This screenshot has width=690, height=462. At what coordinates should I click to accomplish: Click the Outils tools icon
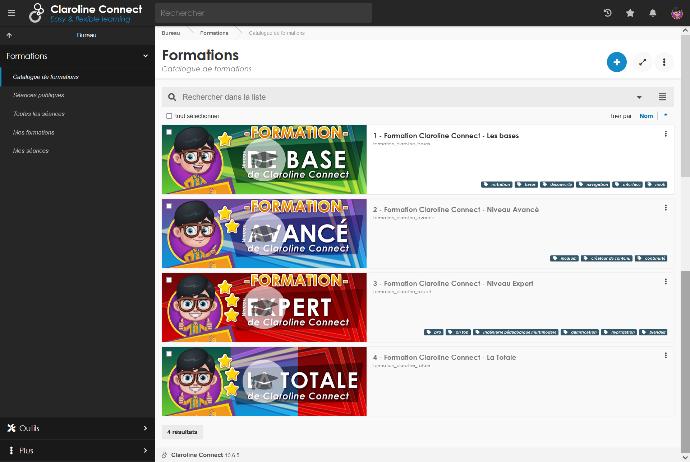pos(11,428)
